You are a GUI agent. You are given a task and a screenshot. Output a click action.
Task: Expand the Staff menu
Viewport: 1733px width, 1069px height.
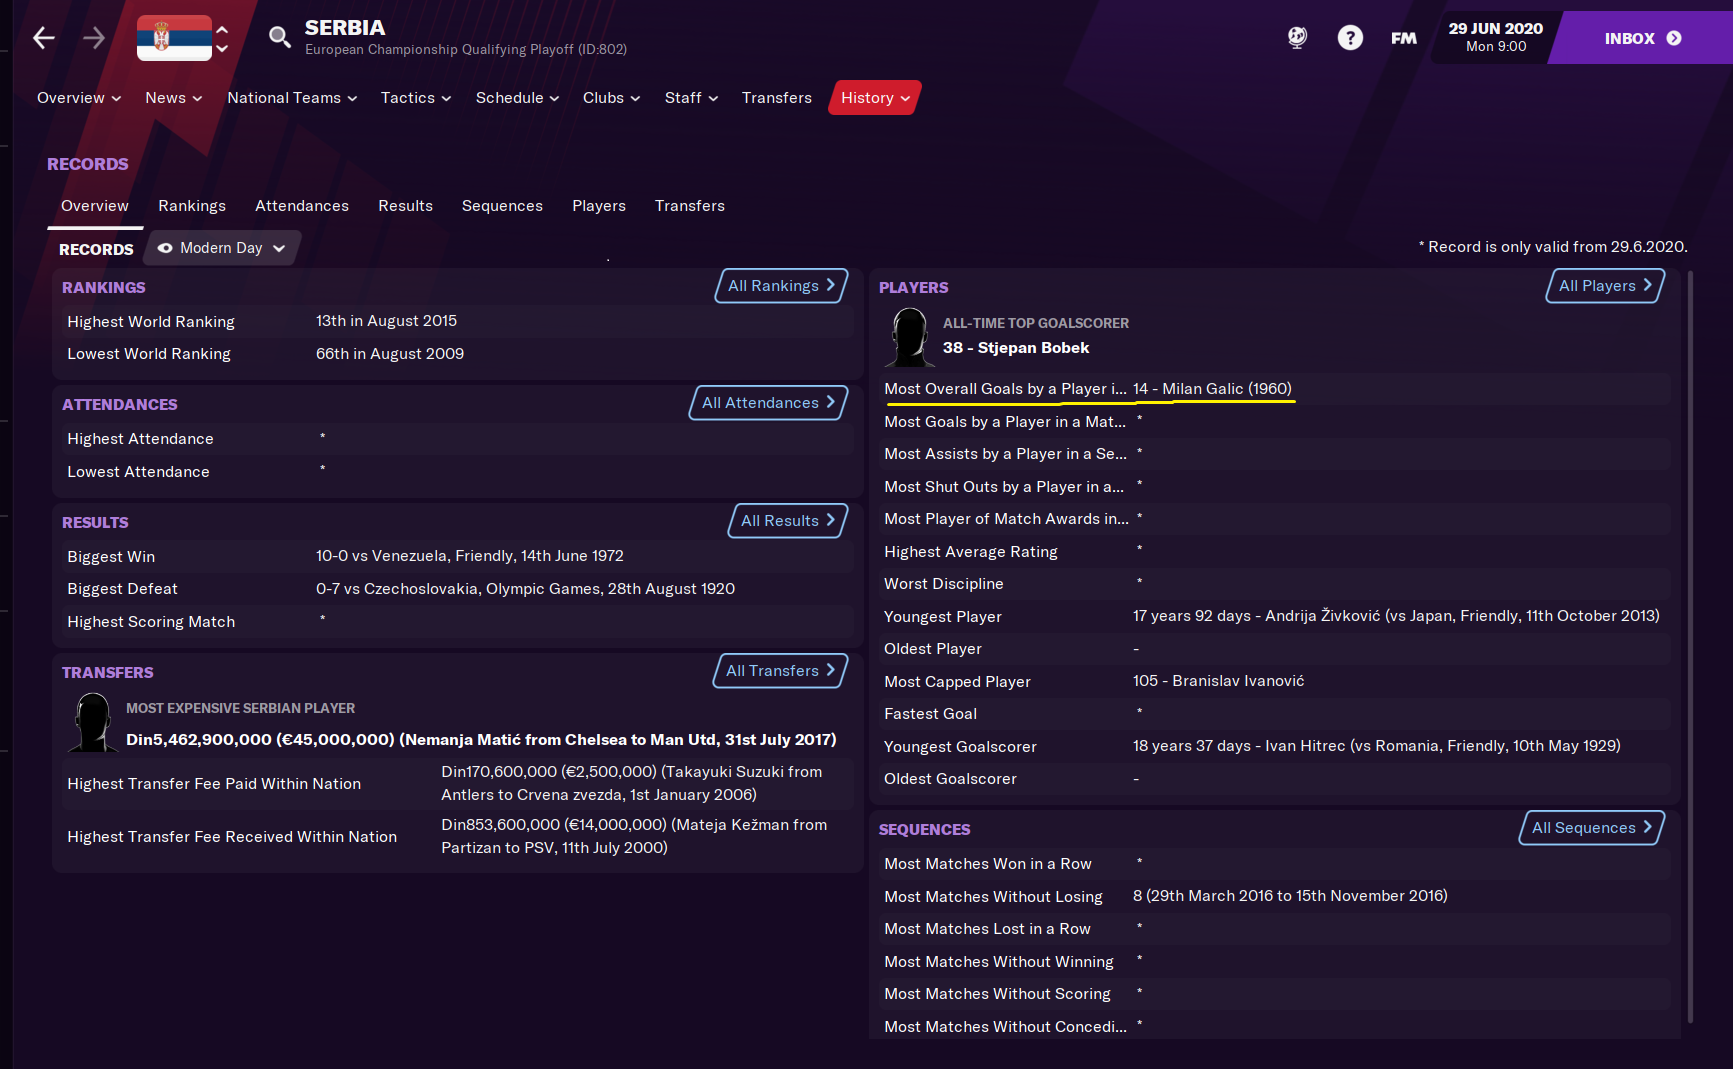pos(691,98)
